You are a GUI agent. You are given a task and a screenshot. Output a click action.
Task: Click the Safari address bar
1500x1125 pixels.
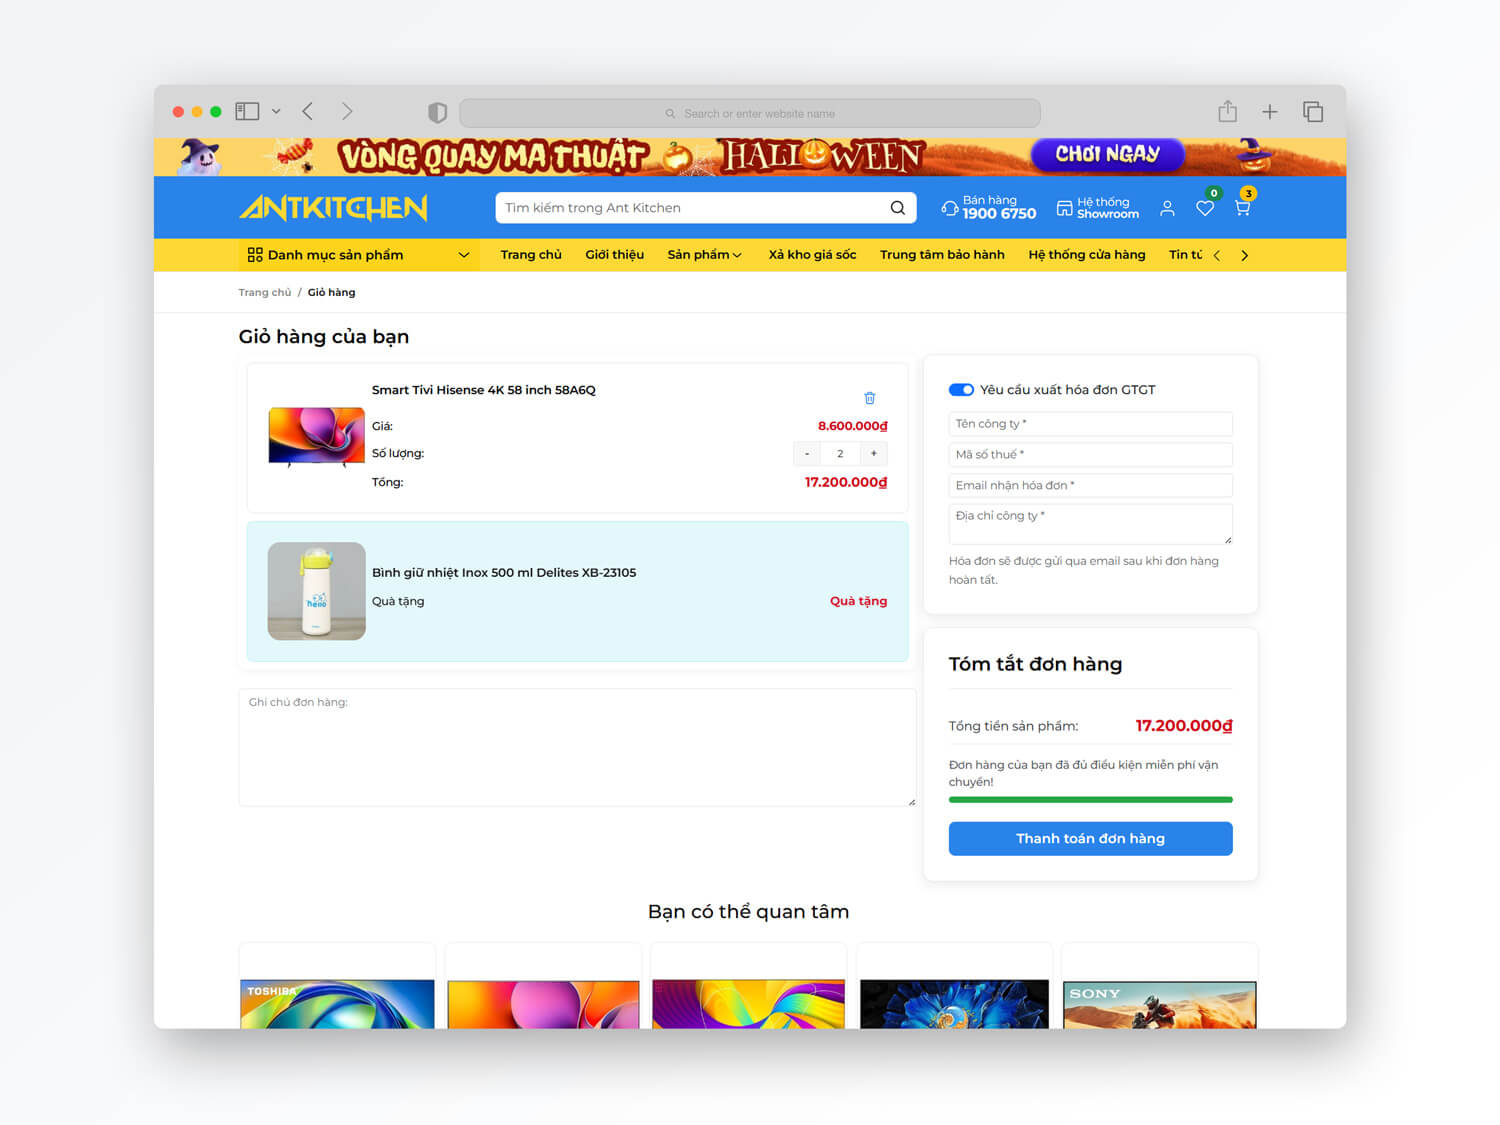pyautogui.click(x=750, y=113)
